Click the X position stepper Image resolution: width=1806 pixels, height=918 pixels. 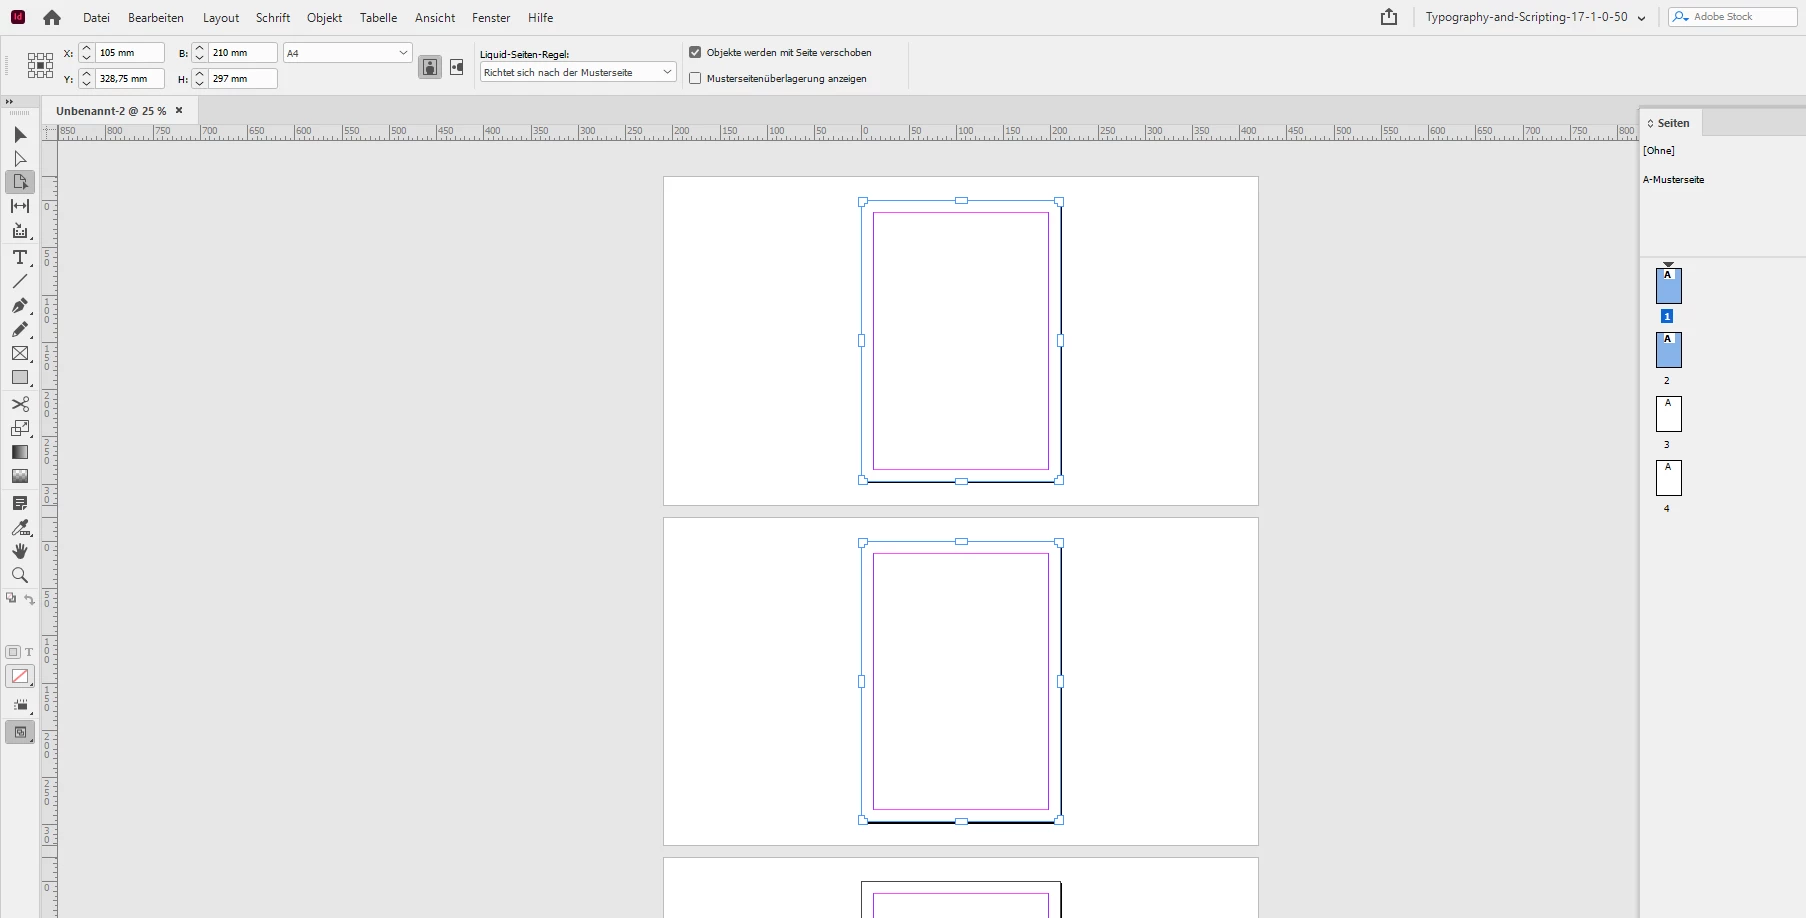coord(87,53)
